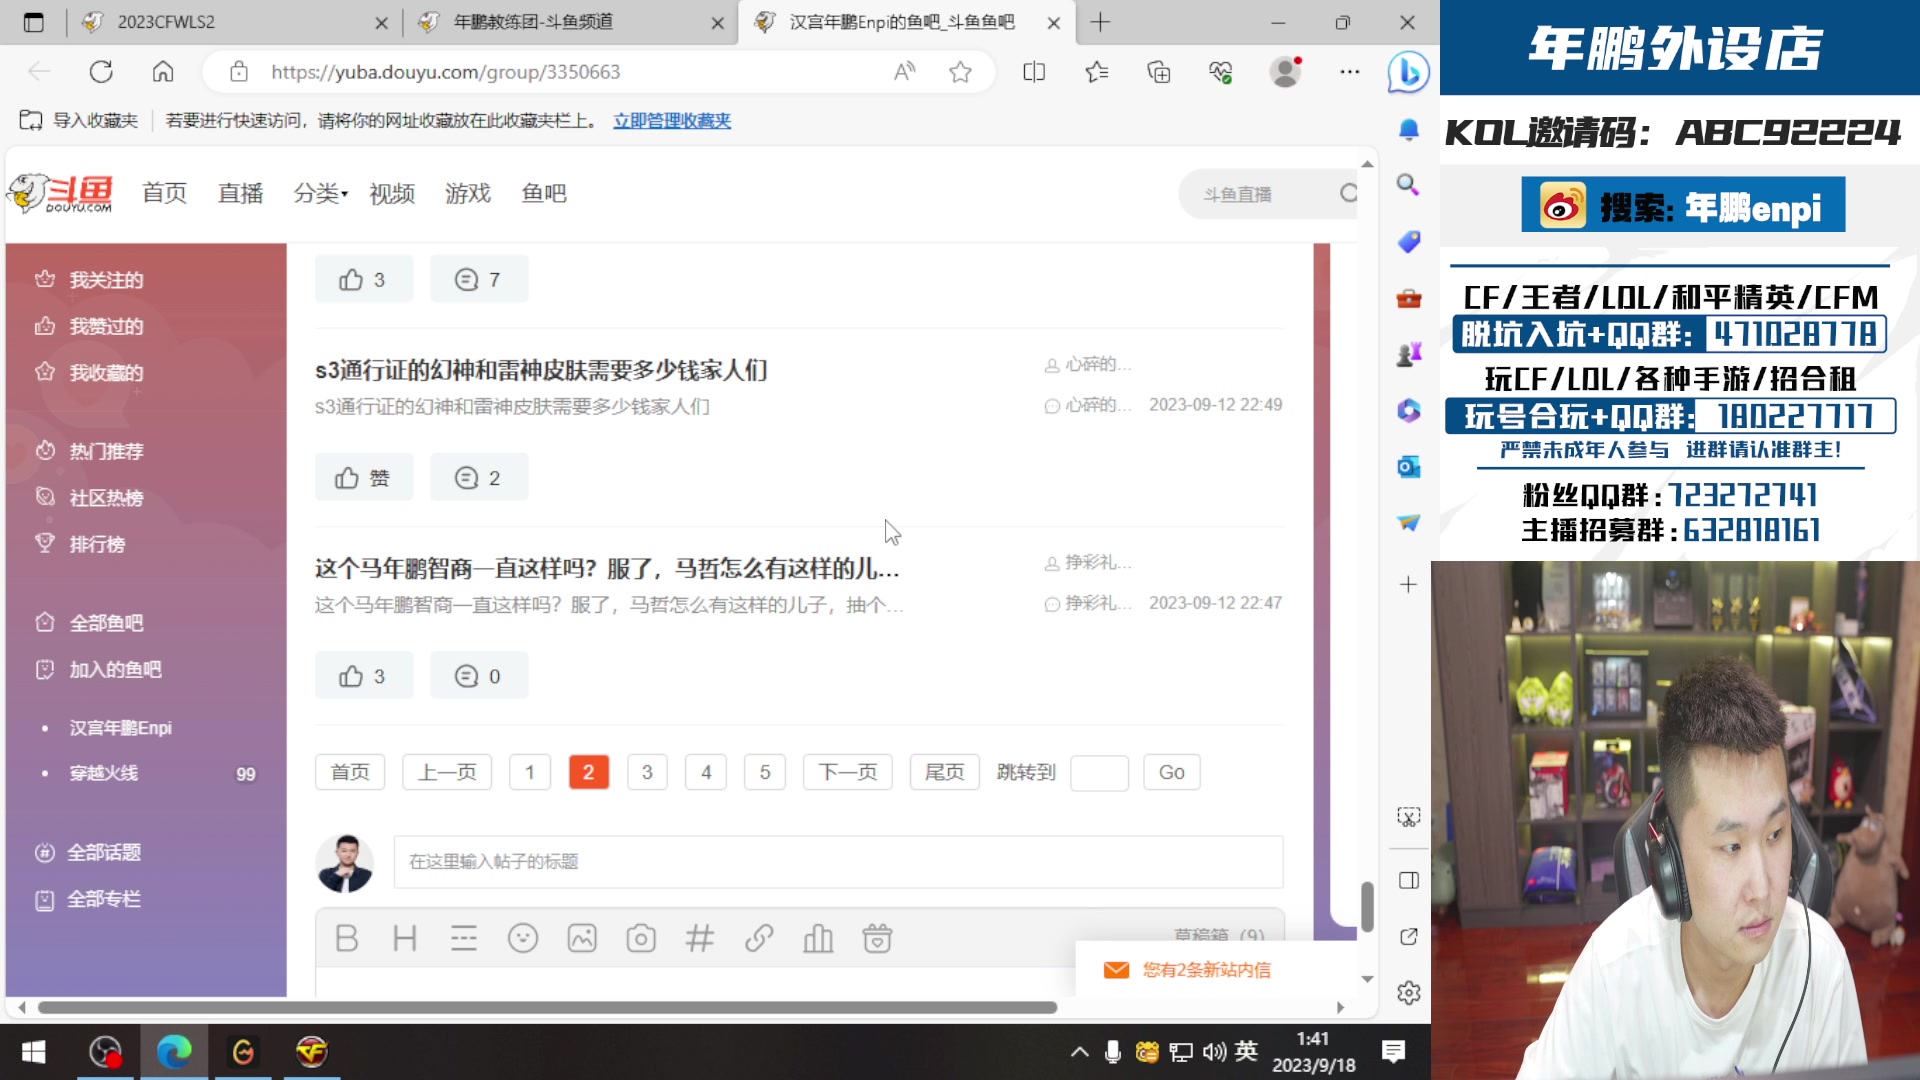Open Windows notification center
Screen dimensions: 1920x1080
(1393, 1051)
